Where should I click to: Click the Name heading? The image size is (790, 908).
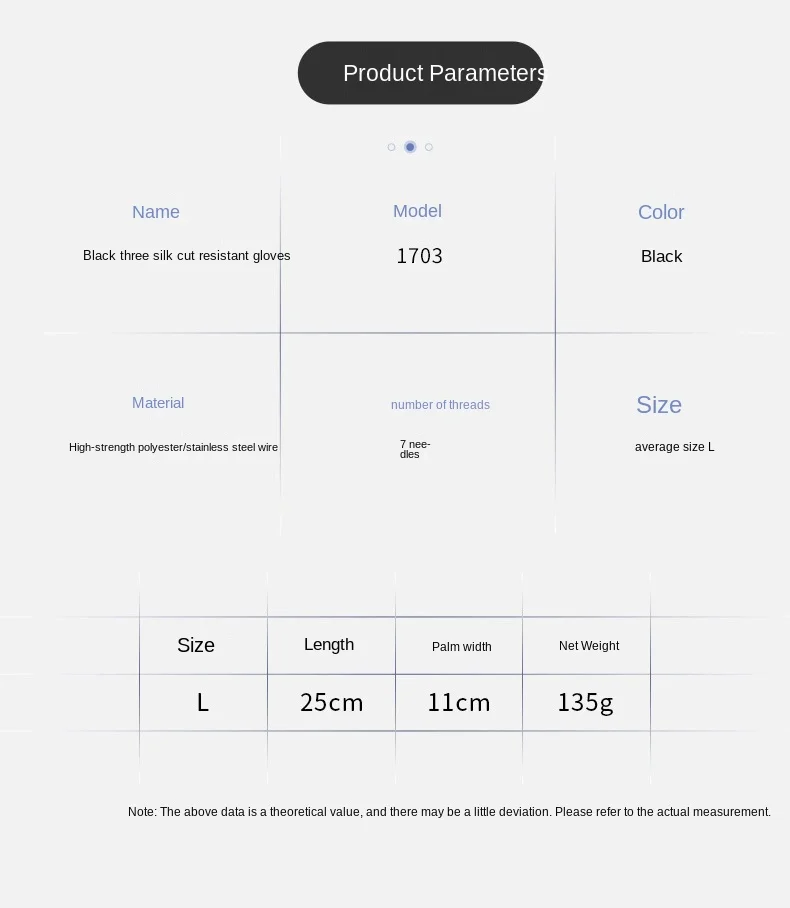(156, 212)
